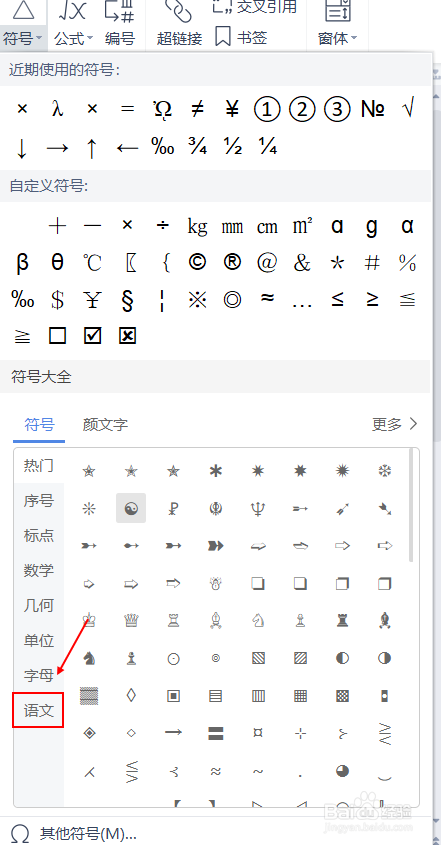Select the 字母 symbol category
This screenshot has width=441, height=845.
pyautogui.click(x=39, y=675)
